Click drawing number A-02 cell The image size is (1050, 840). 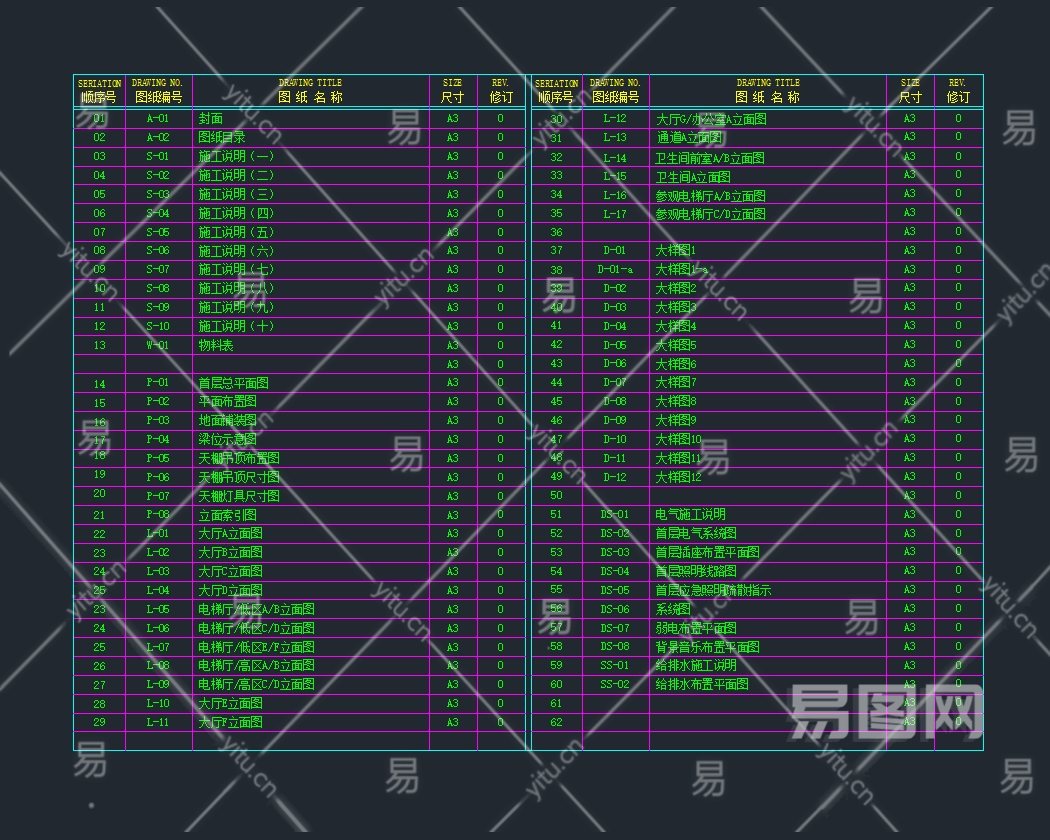[x=158, y=137]
